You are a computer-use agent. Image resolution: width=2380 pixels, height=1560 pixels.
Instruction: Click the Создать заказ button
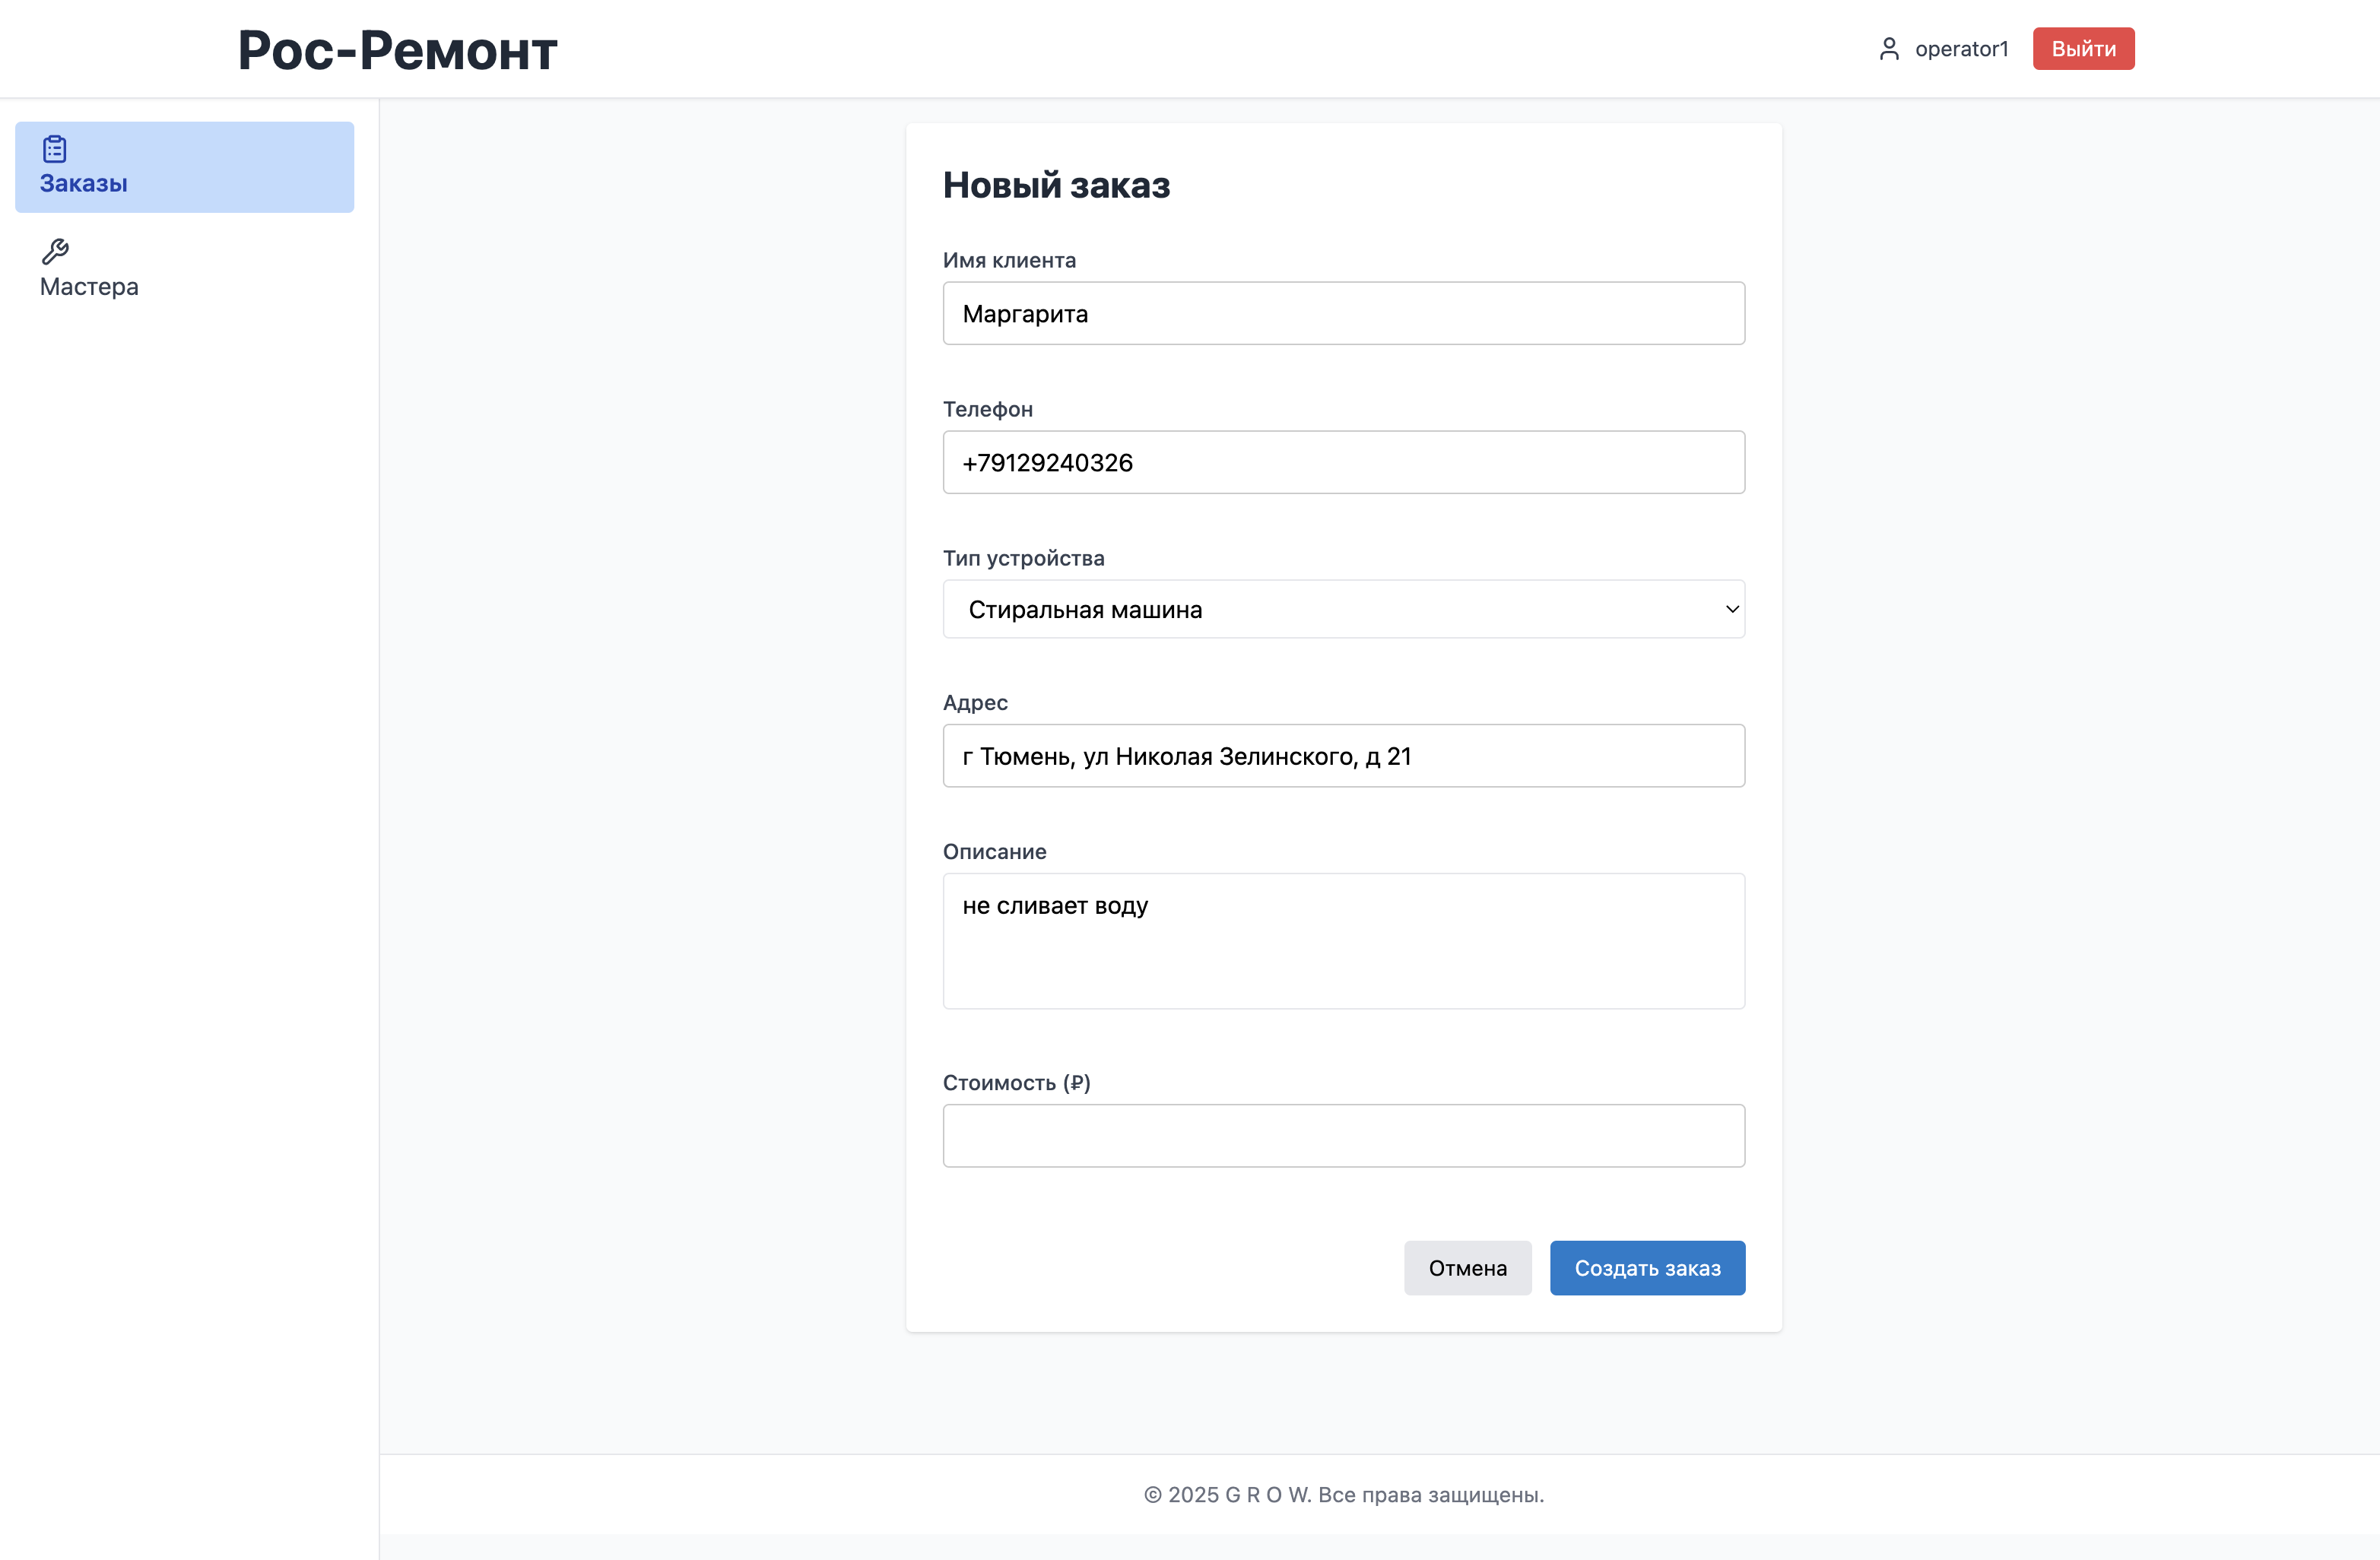1648,1268
